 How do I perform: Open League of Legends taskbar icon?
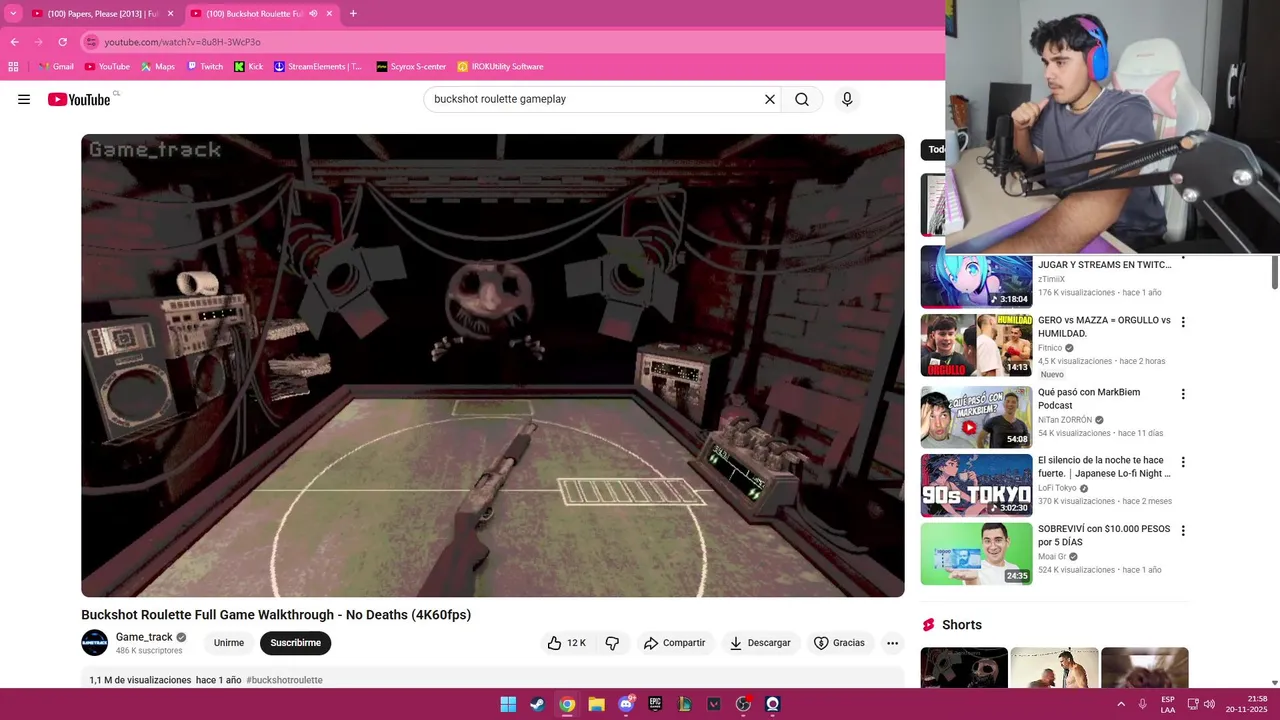coord(684,704)
